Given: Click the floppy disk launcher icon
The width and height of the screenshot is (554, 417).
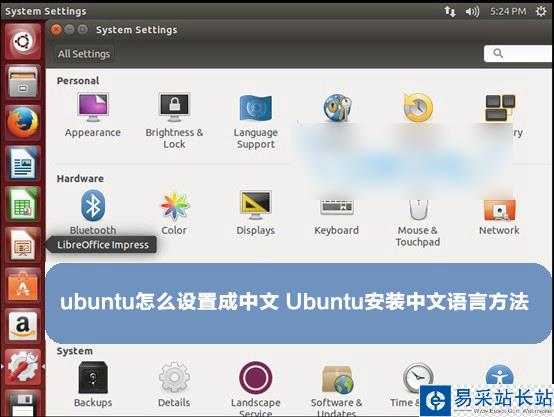Looking at the screenshot, I should pyautogui.click(x=23, y=404).
